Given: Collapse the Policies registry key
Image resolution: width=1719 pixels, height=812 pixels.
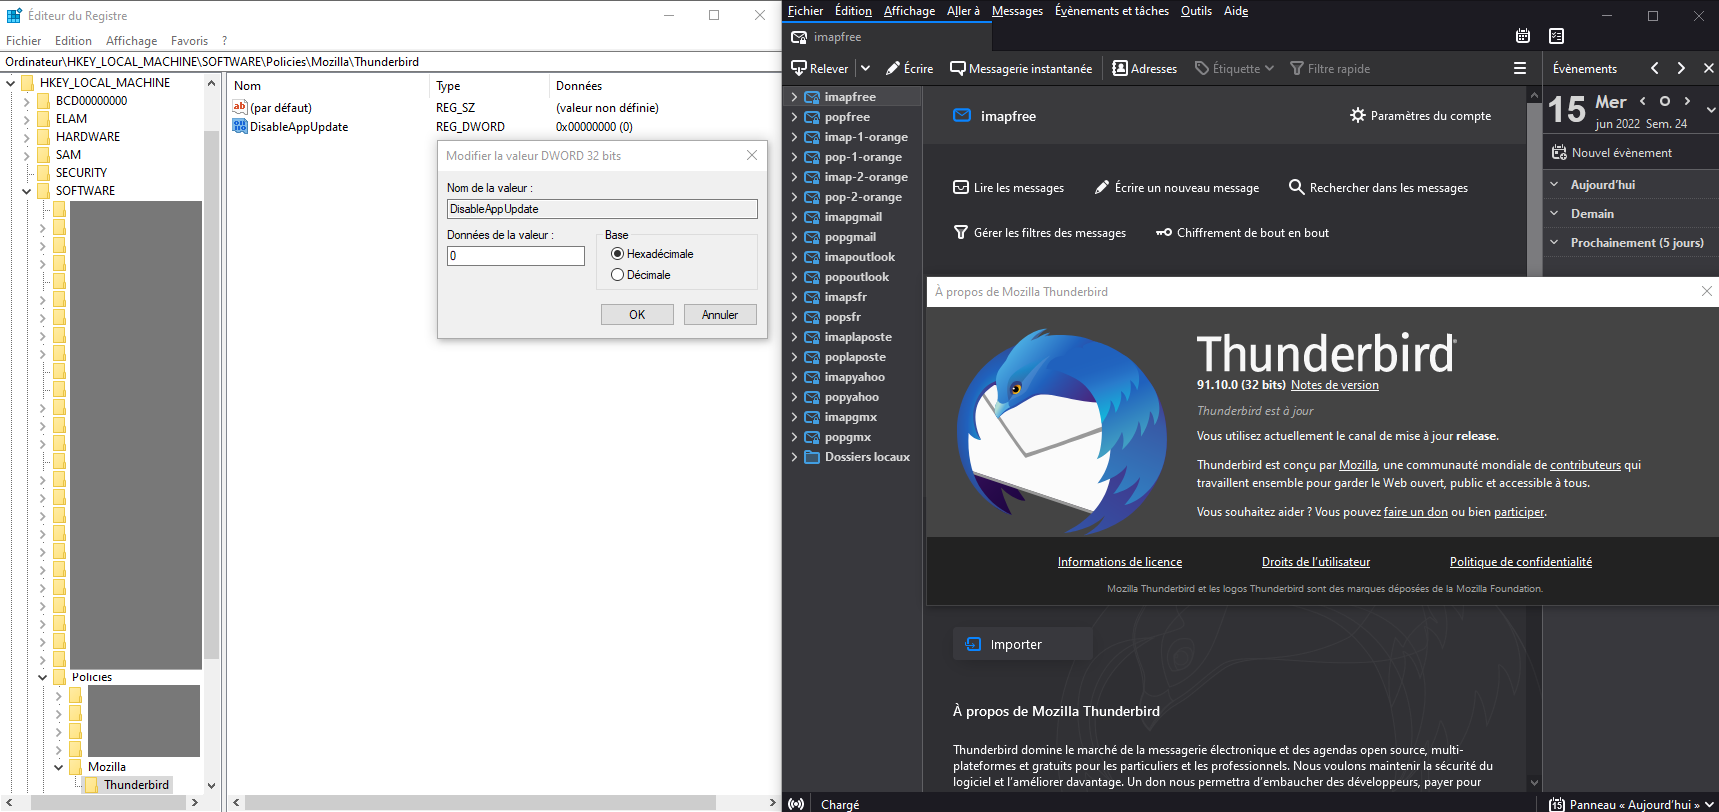Looking at the screenshot, I should coord(43,677).
